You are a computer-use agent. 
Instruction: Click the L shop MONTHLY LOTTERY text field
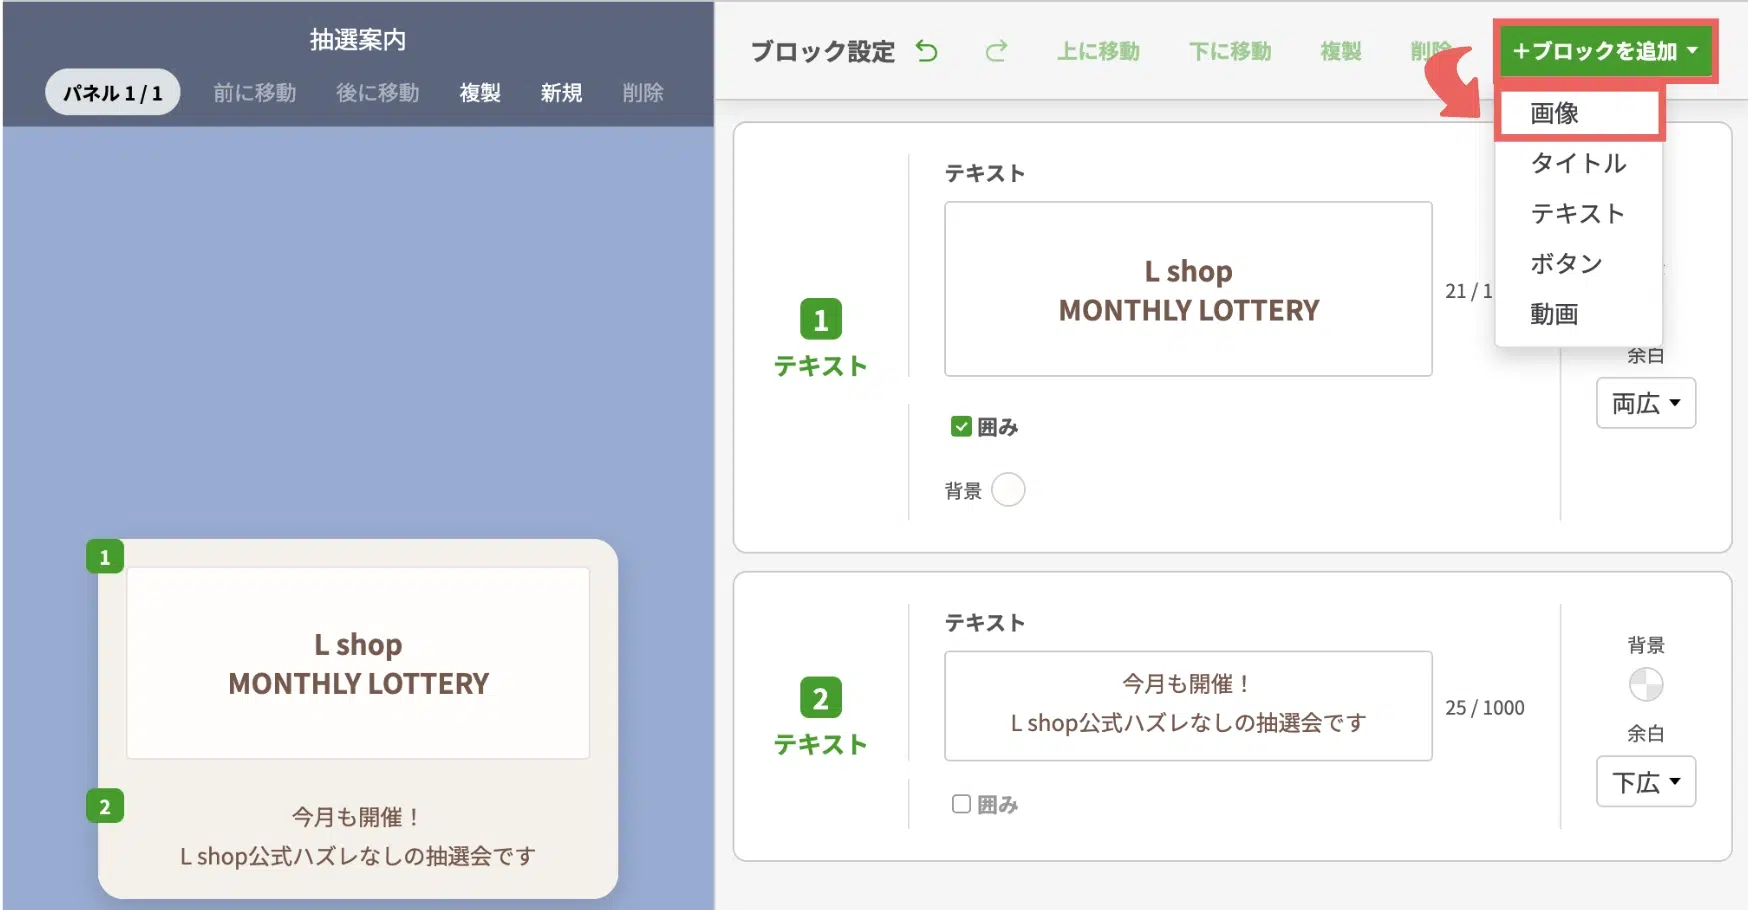1188,289
